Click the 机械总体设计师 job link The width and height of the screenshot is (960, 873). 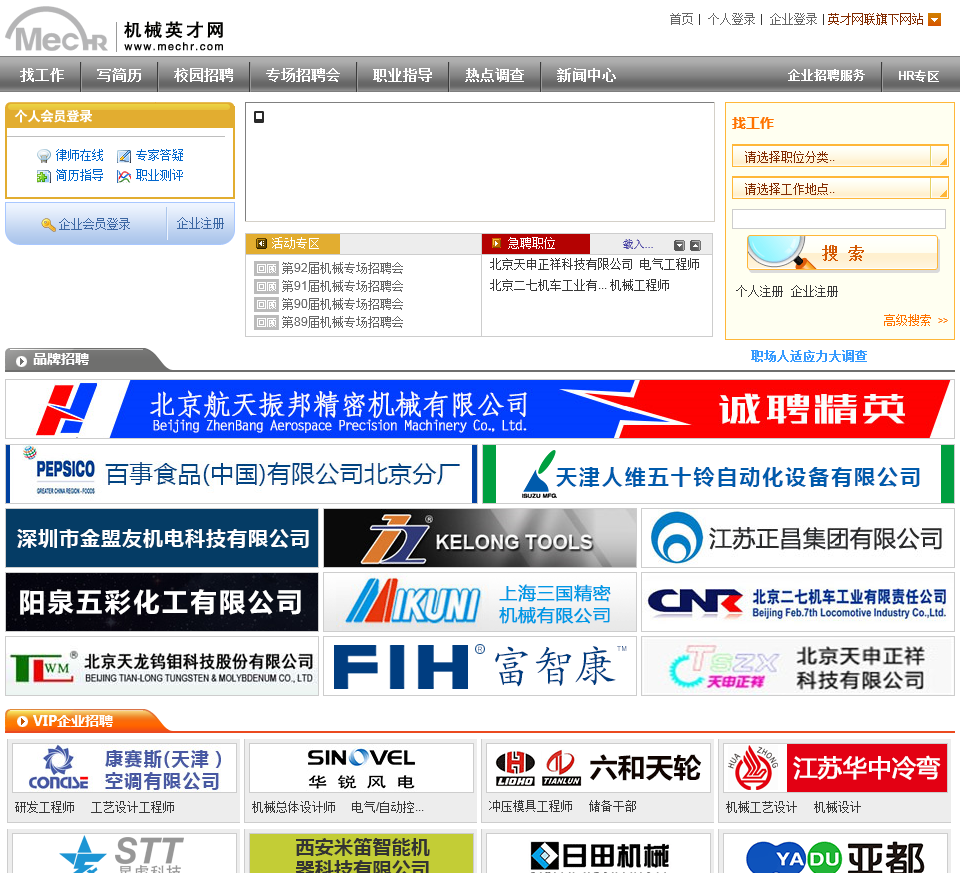pos(294,807)
